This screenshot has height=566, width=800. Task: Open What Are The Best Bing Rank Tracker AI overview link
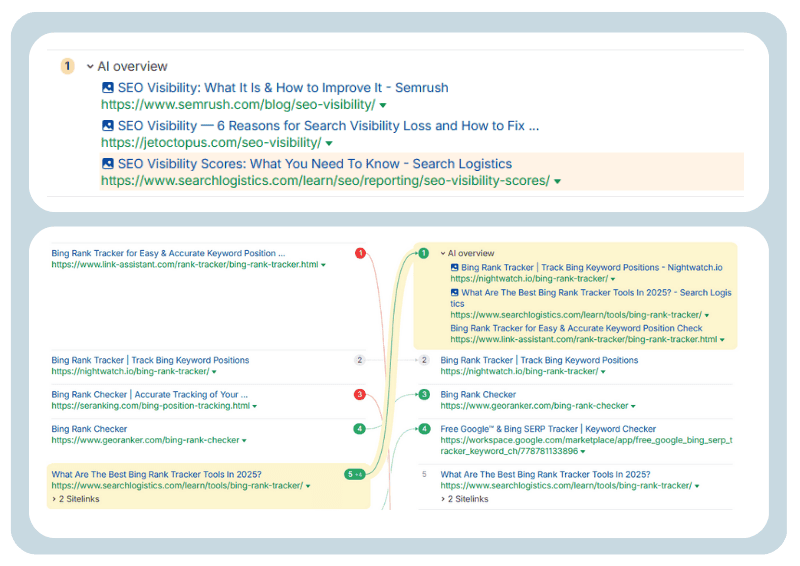pyautogui.click(x=591, y=298)
